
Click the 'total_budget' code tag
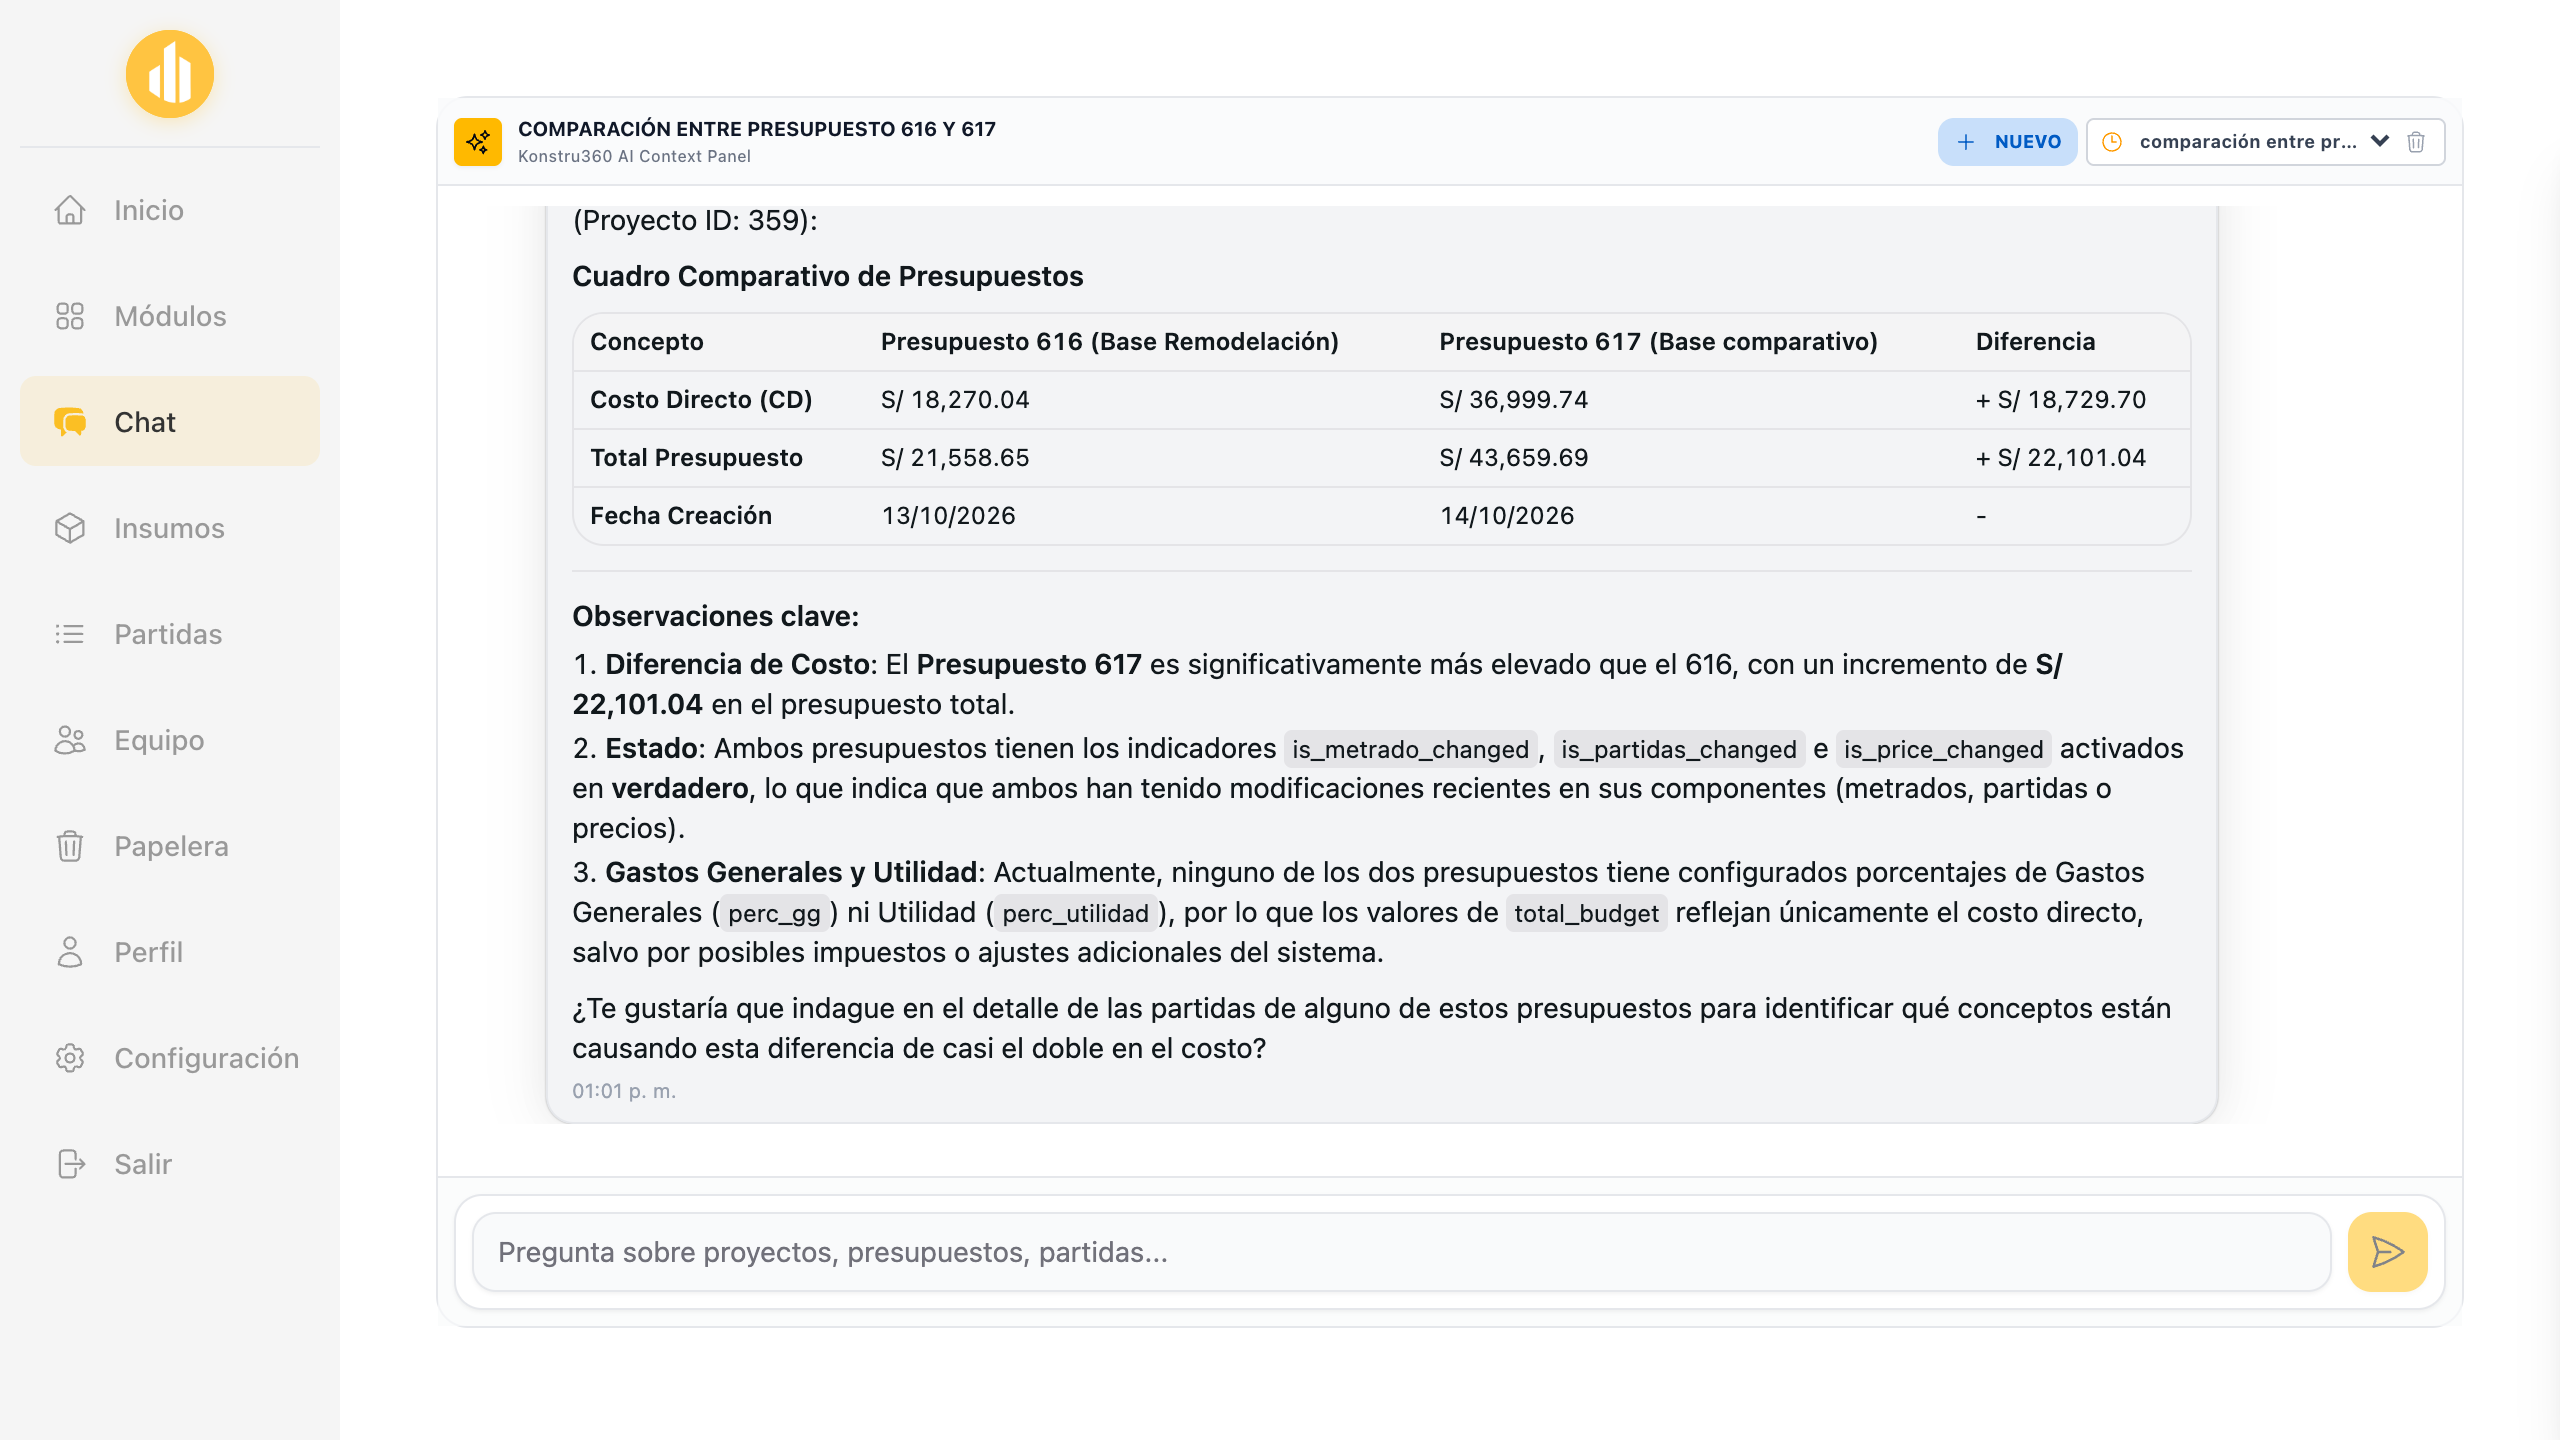[1586, 913]
